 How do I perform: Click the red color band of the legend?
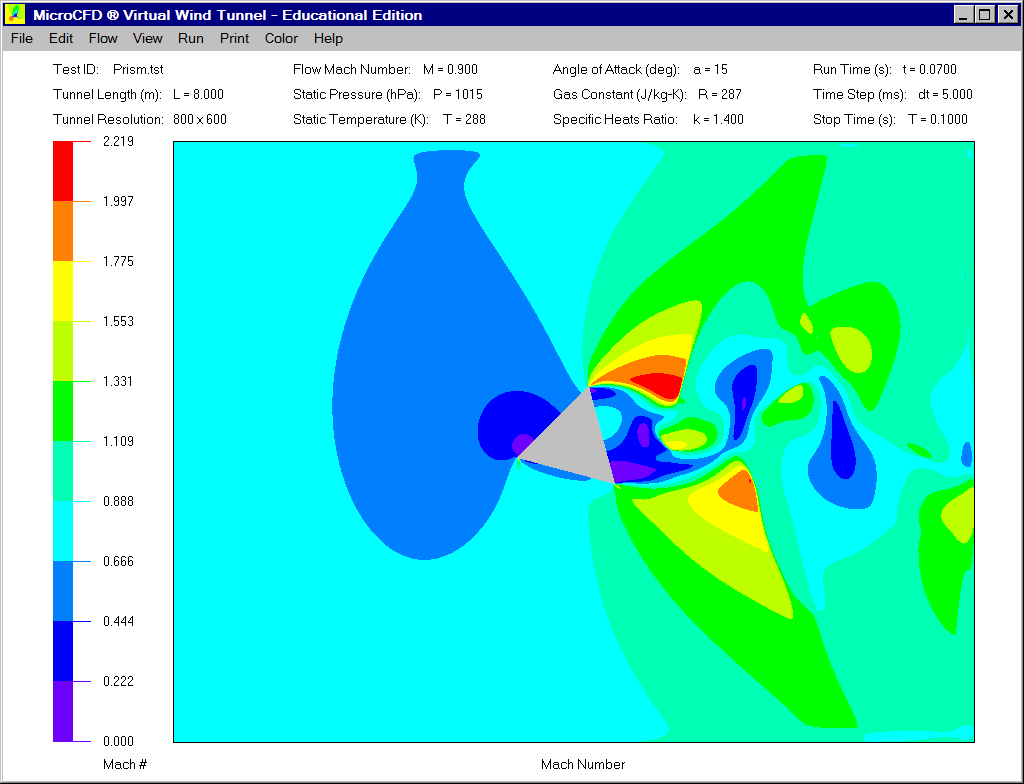click(63, 171)
